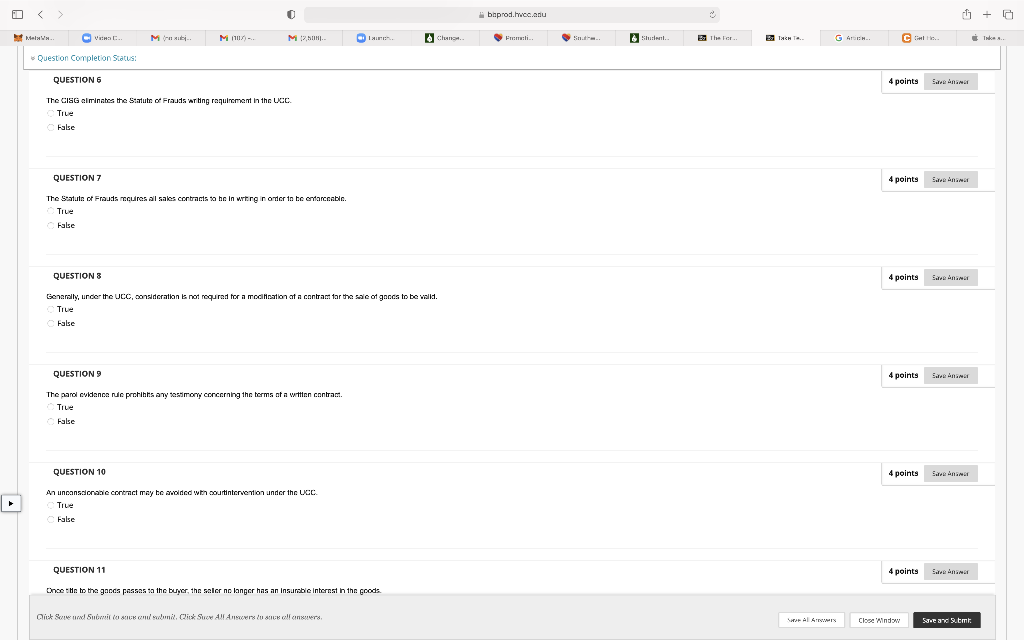Collapse the Question Completion Status arrow

tap(33, 58)
